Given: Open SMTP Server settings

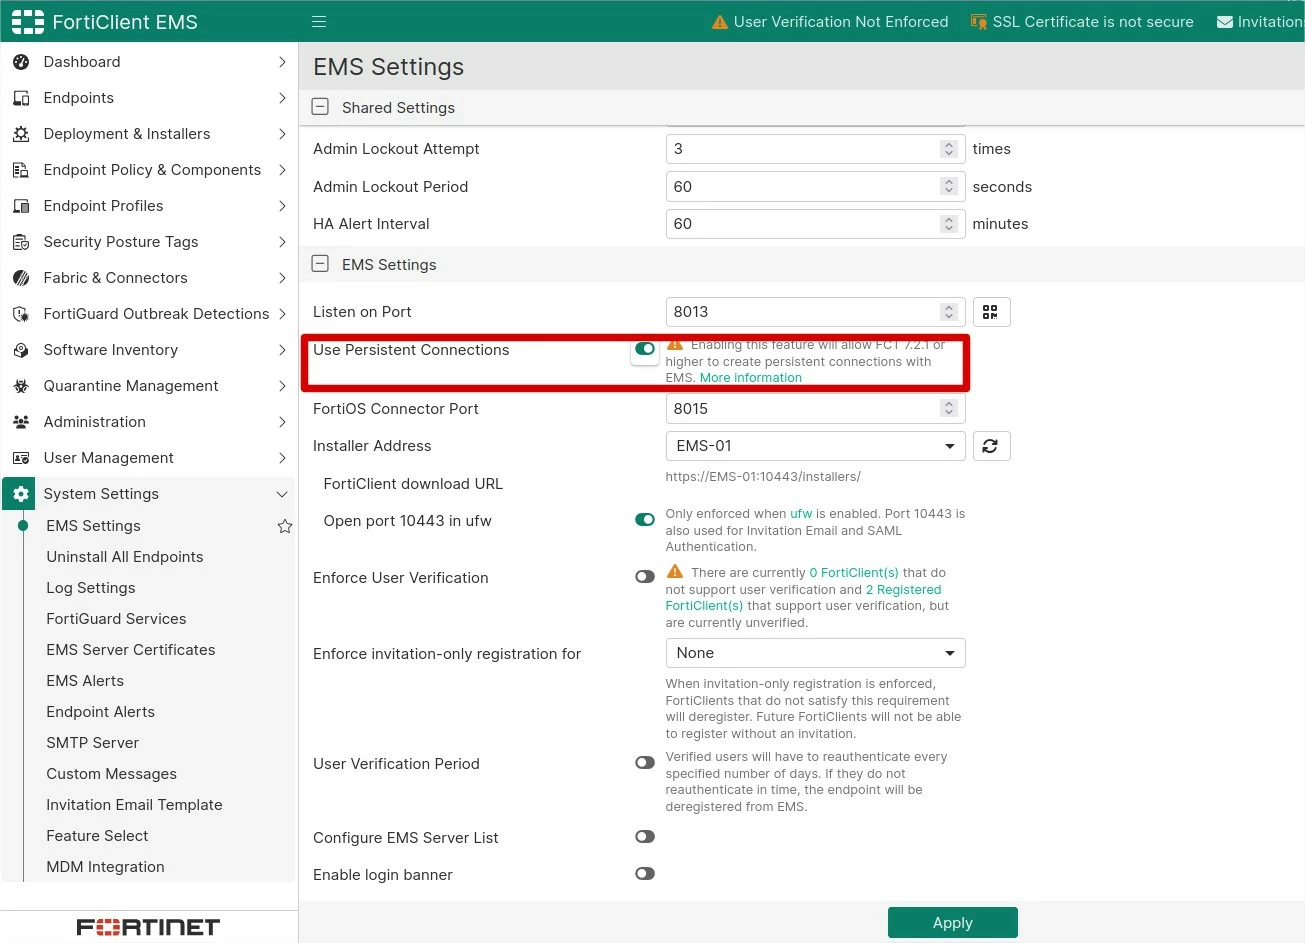Looking at the screenshot, I should click(93, 743).
